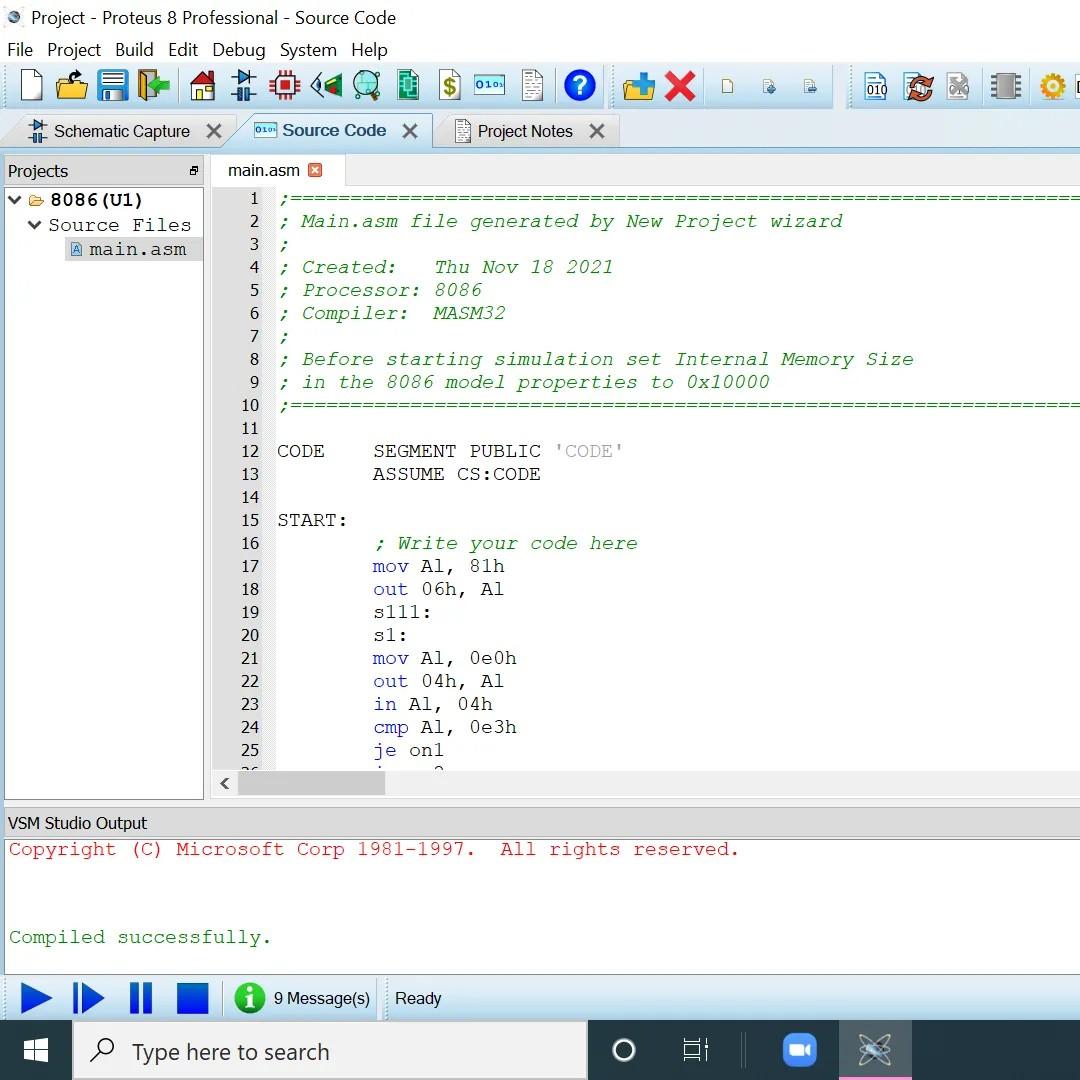Screen dimensions: 1080x1080
Task: Pause the simulation
Action: (x=141, y=998)
